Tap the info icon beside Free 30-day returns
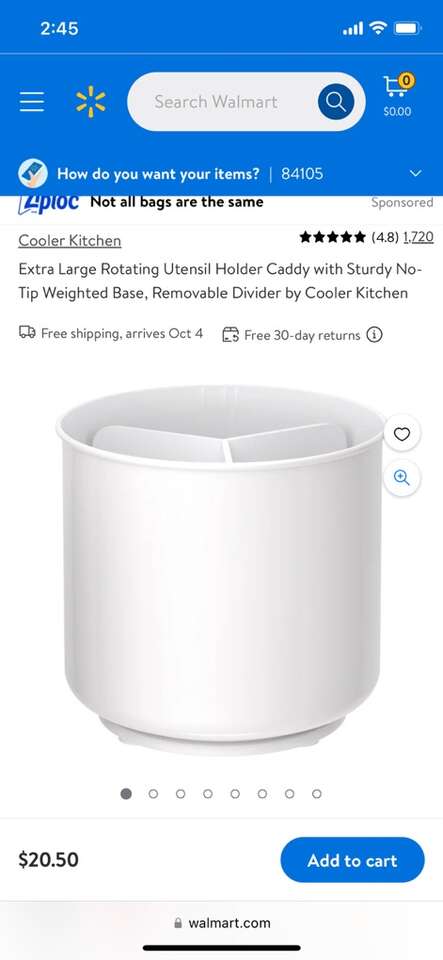443x960 pixels. coord(374,335)
